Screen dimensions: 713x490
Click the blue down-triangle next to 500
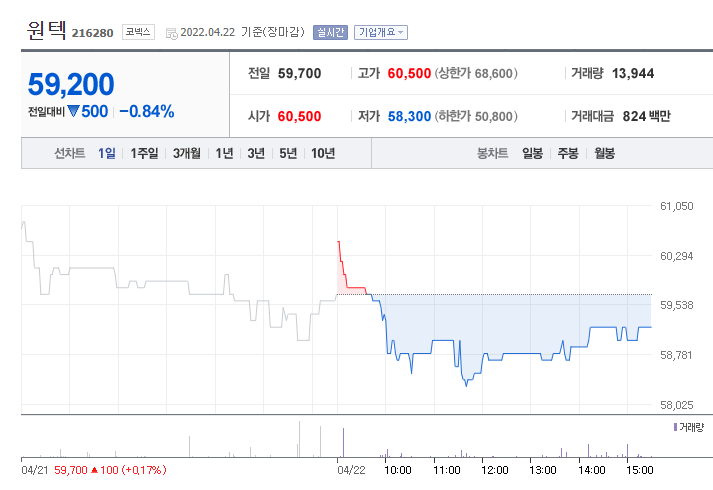(73, 111)
